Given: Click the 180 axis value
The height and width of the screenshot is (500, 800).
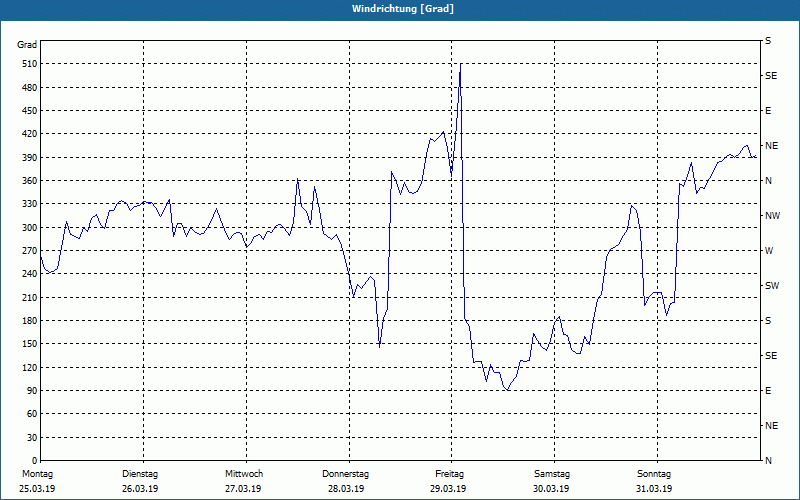Looking at the screenshot, I should [29, 321].
